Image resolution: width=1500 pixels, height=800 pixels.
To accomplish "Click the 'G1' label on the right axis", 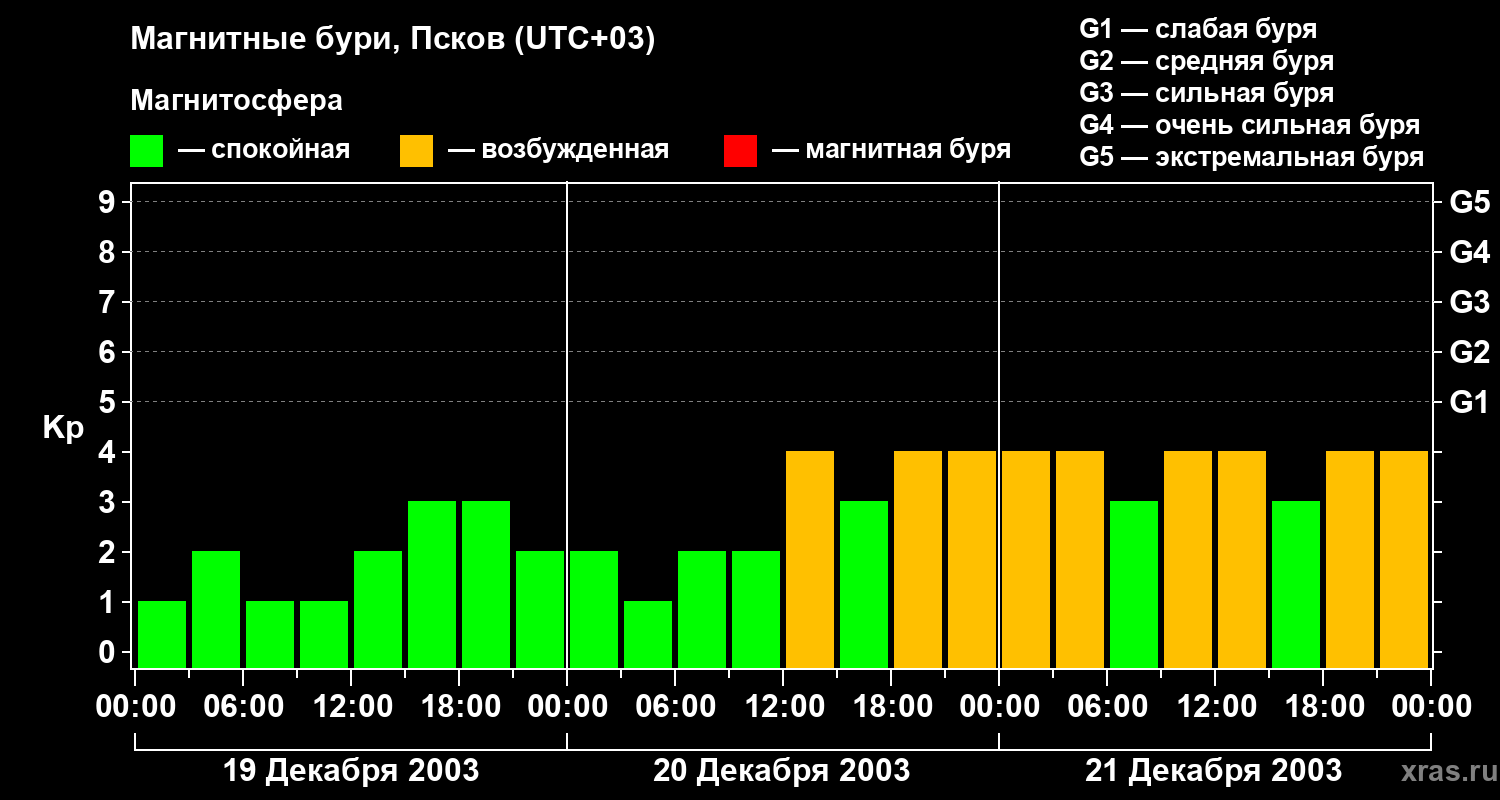I will [x=1470, y=402].
